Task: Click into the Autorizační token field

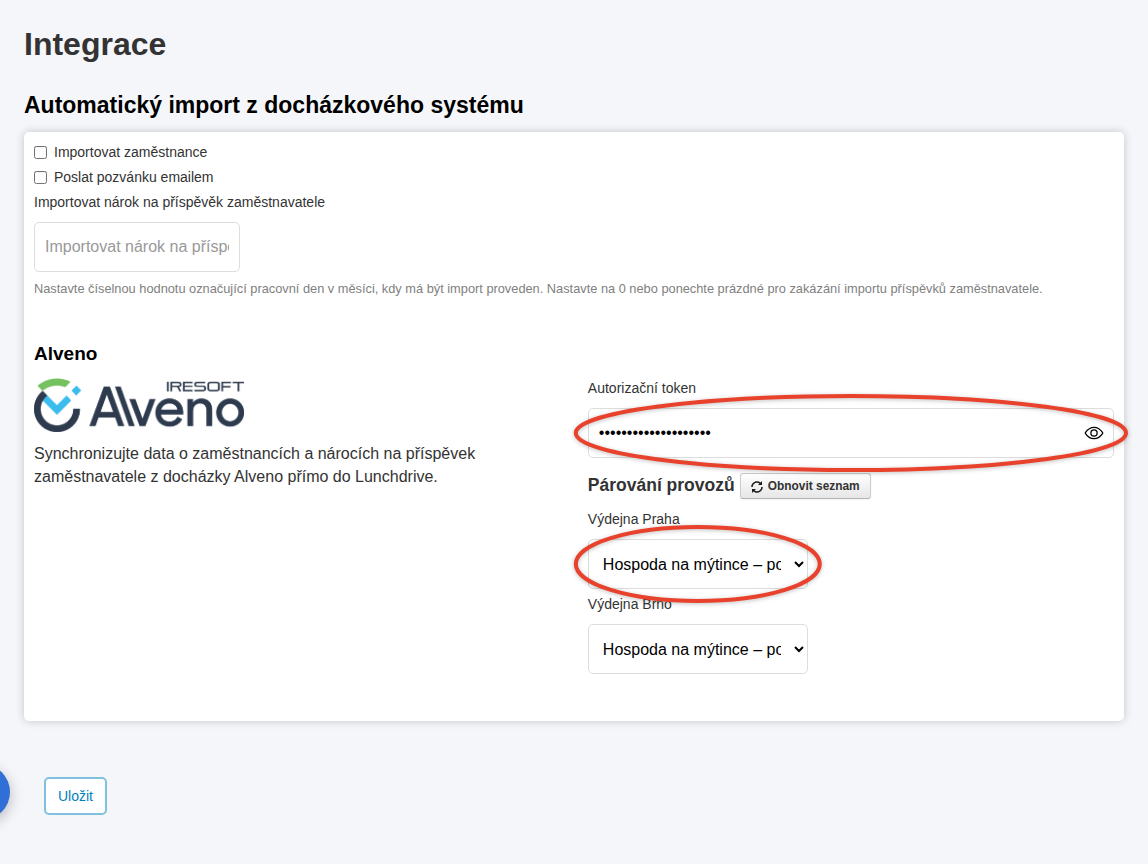Action: point(850,433)
